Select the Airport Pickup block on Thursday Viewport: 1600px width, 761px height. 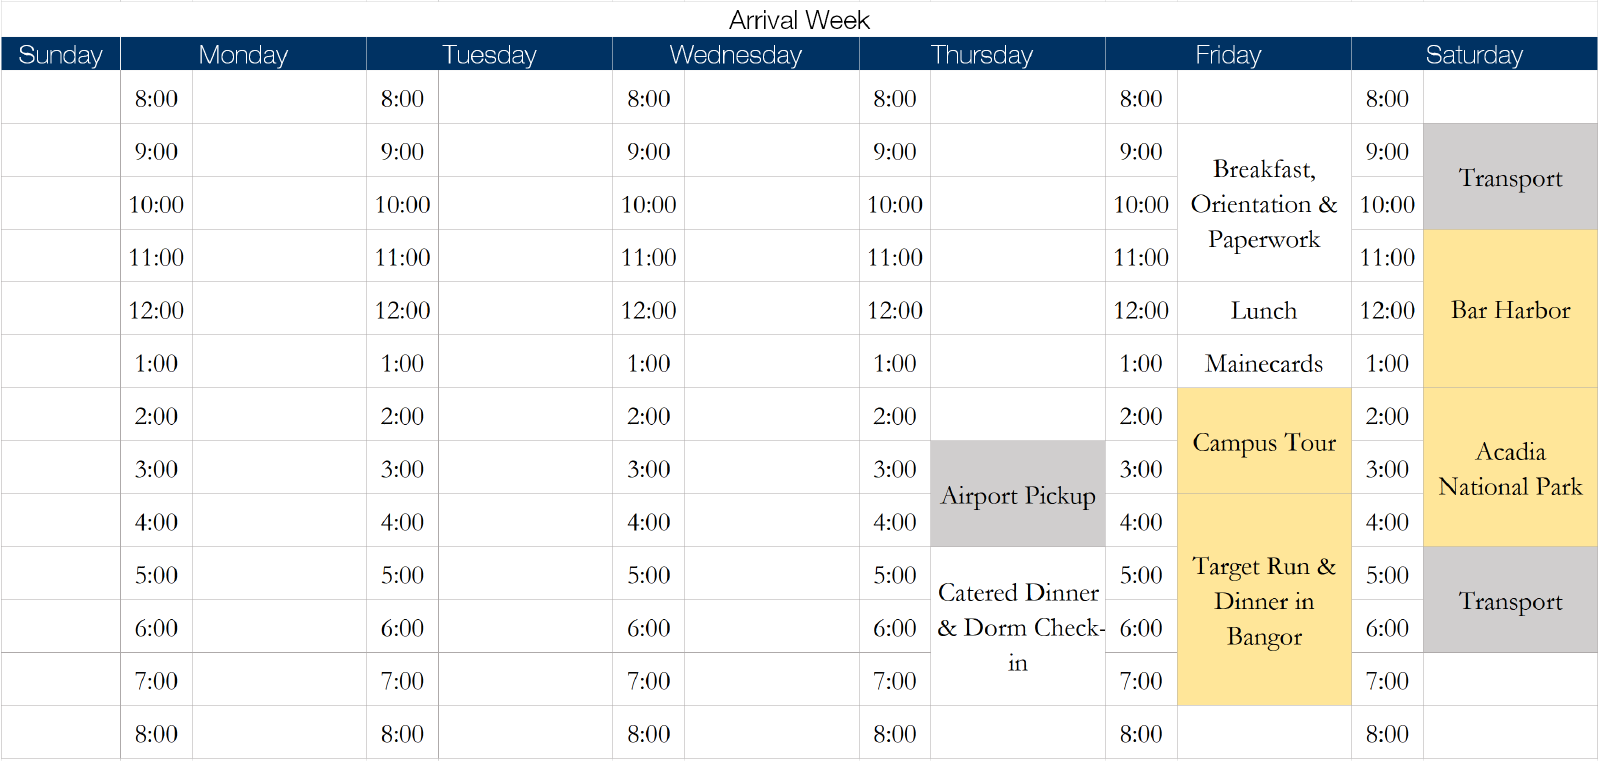point(1018,495)
